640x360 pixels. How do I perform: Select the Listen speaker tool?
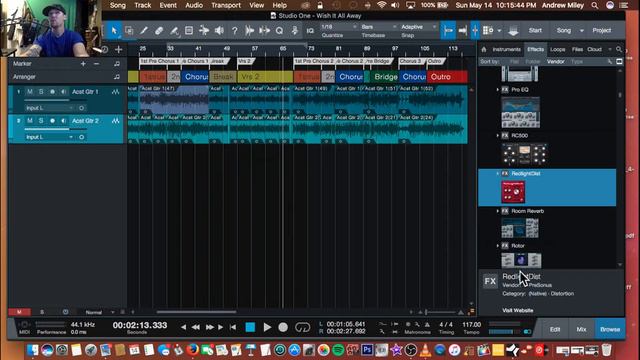[219, 31]
